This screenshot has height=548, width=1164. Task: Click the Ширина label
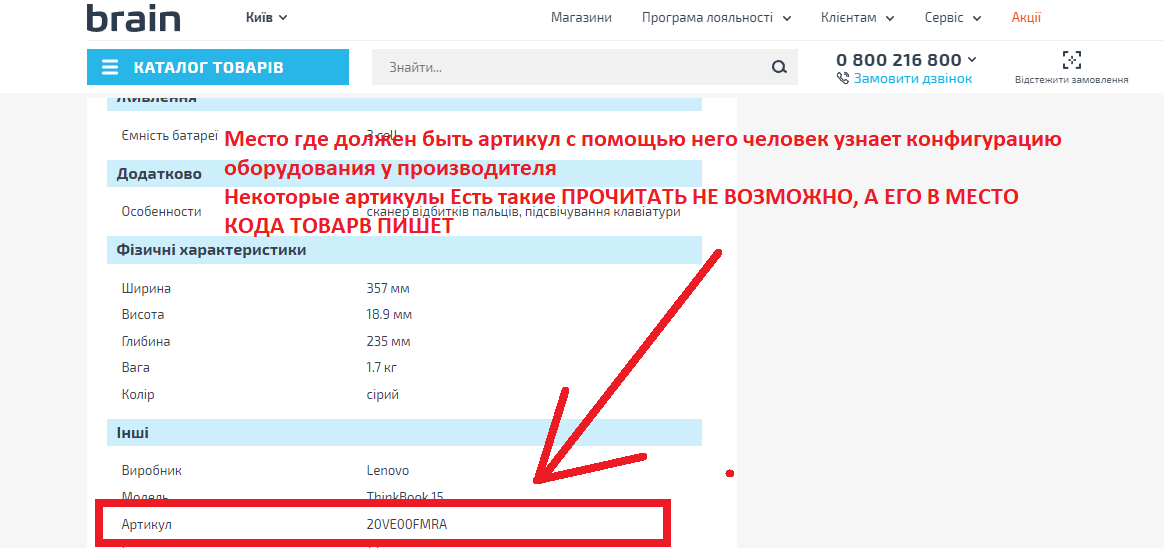[146, 288]
